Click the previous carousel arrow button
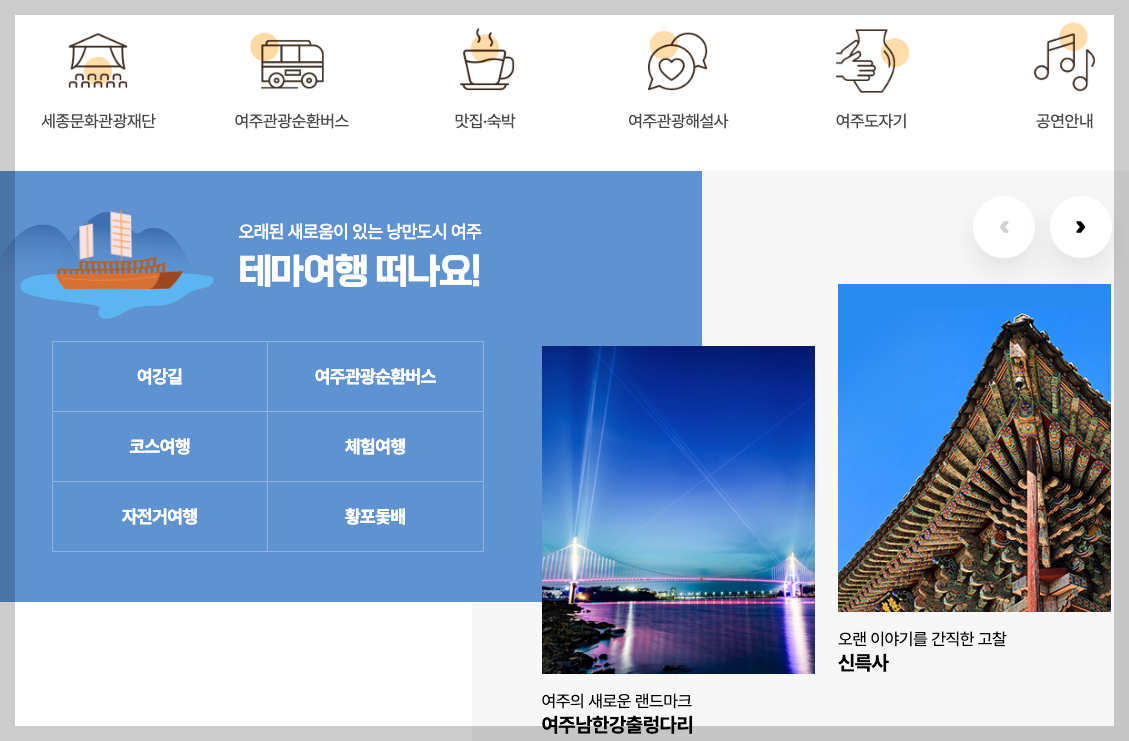Image resolution: width=1129 pixels, height=741 pixels. [1004, 227]
